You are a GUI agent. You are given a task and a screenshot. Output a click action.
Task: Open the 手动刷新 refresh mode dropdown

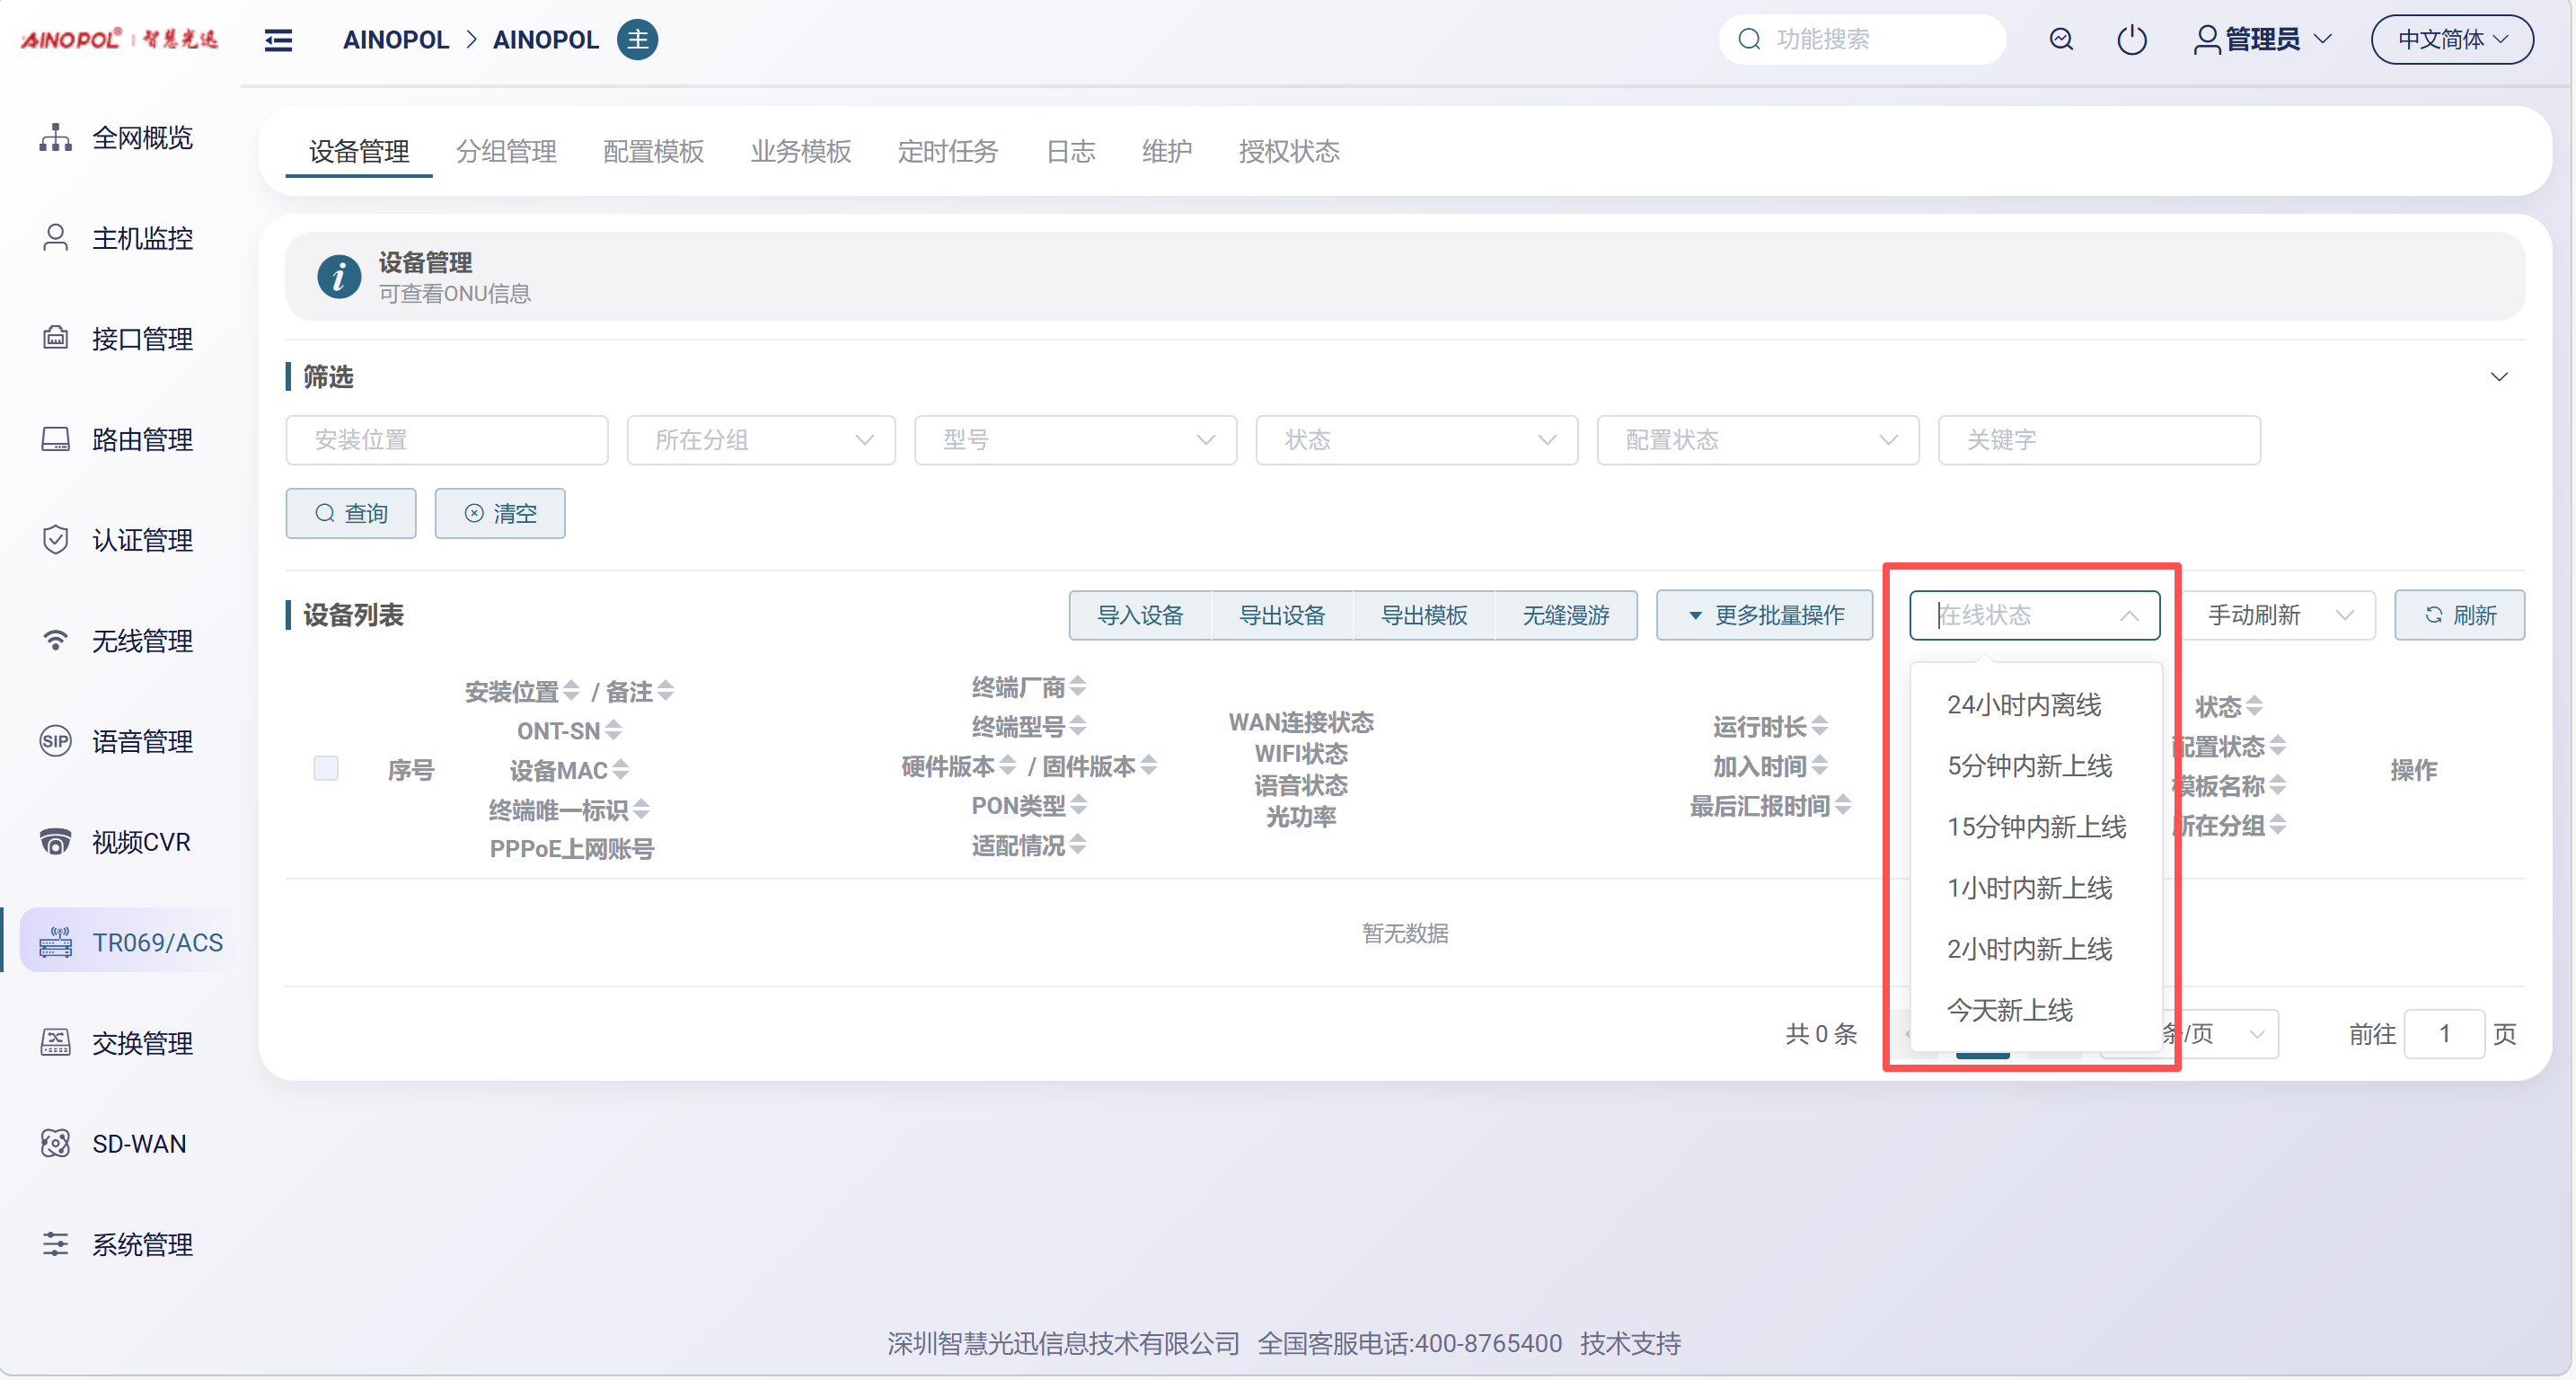(2277, 615)
